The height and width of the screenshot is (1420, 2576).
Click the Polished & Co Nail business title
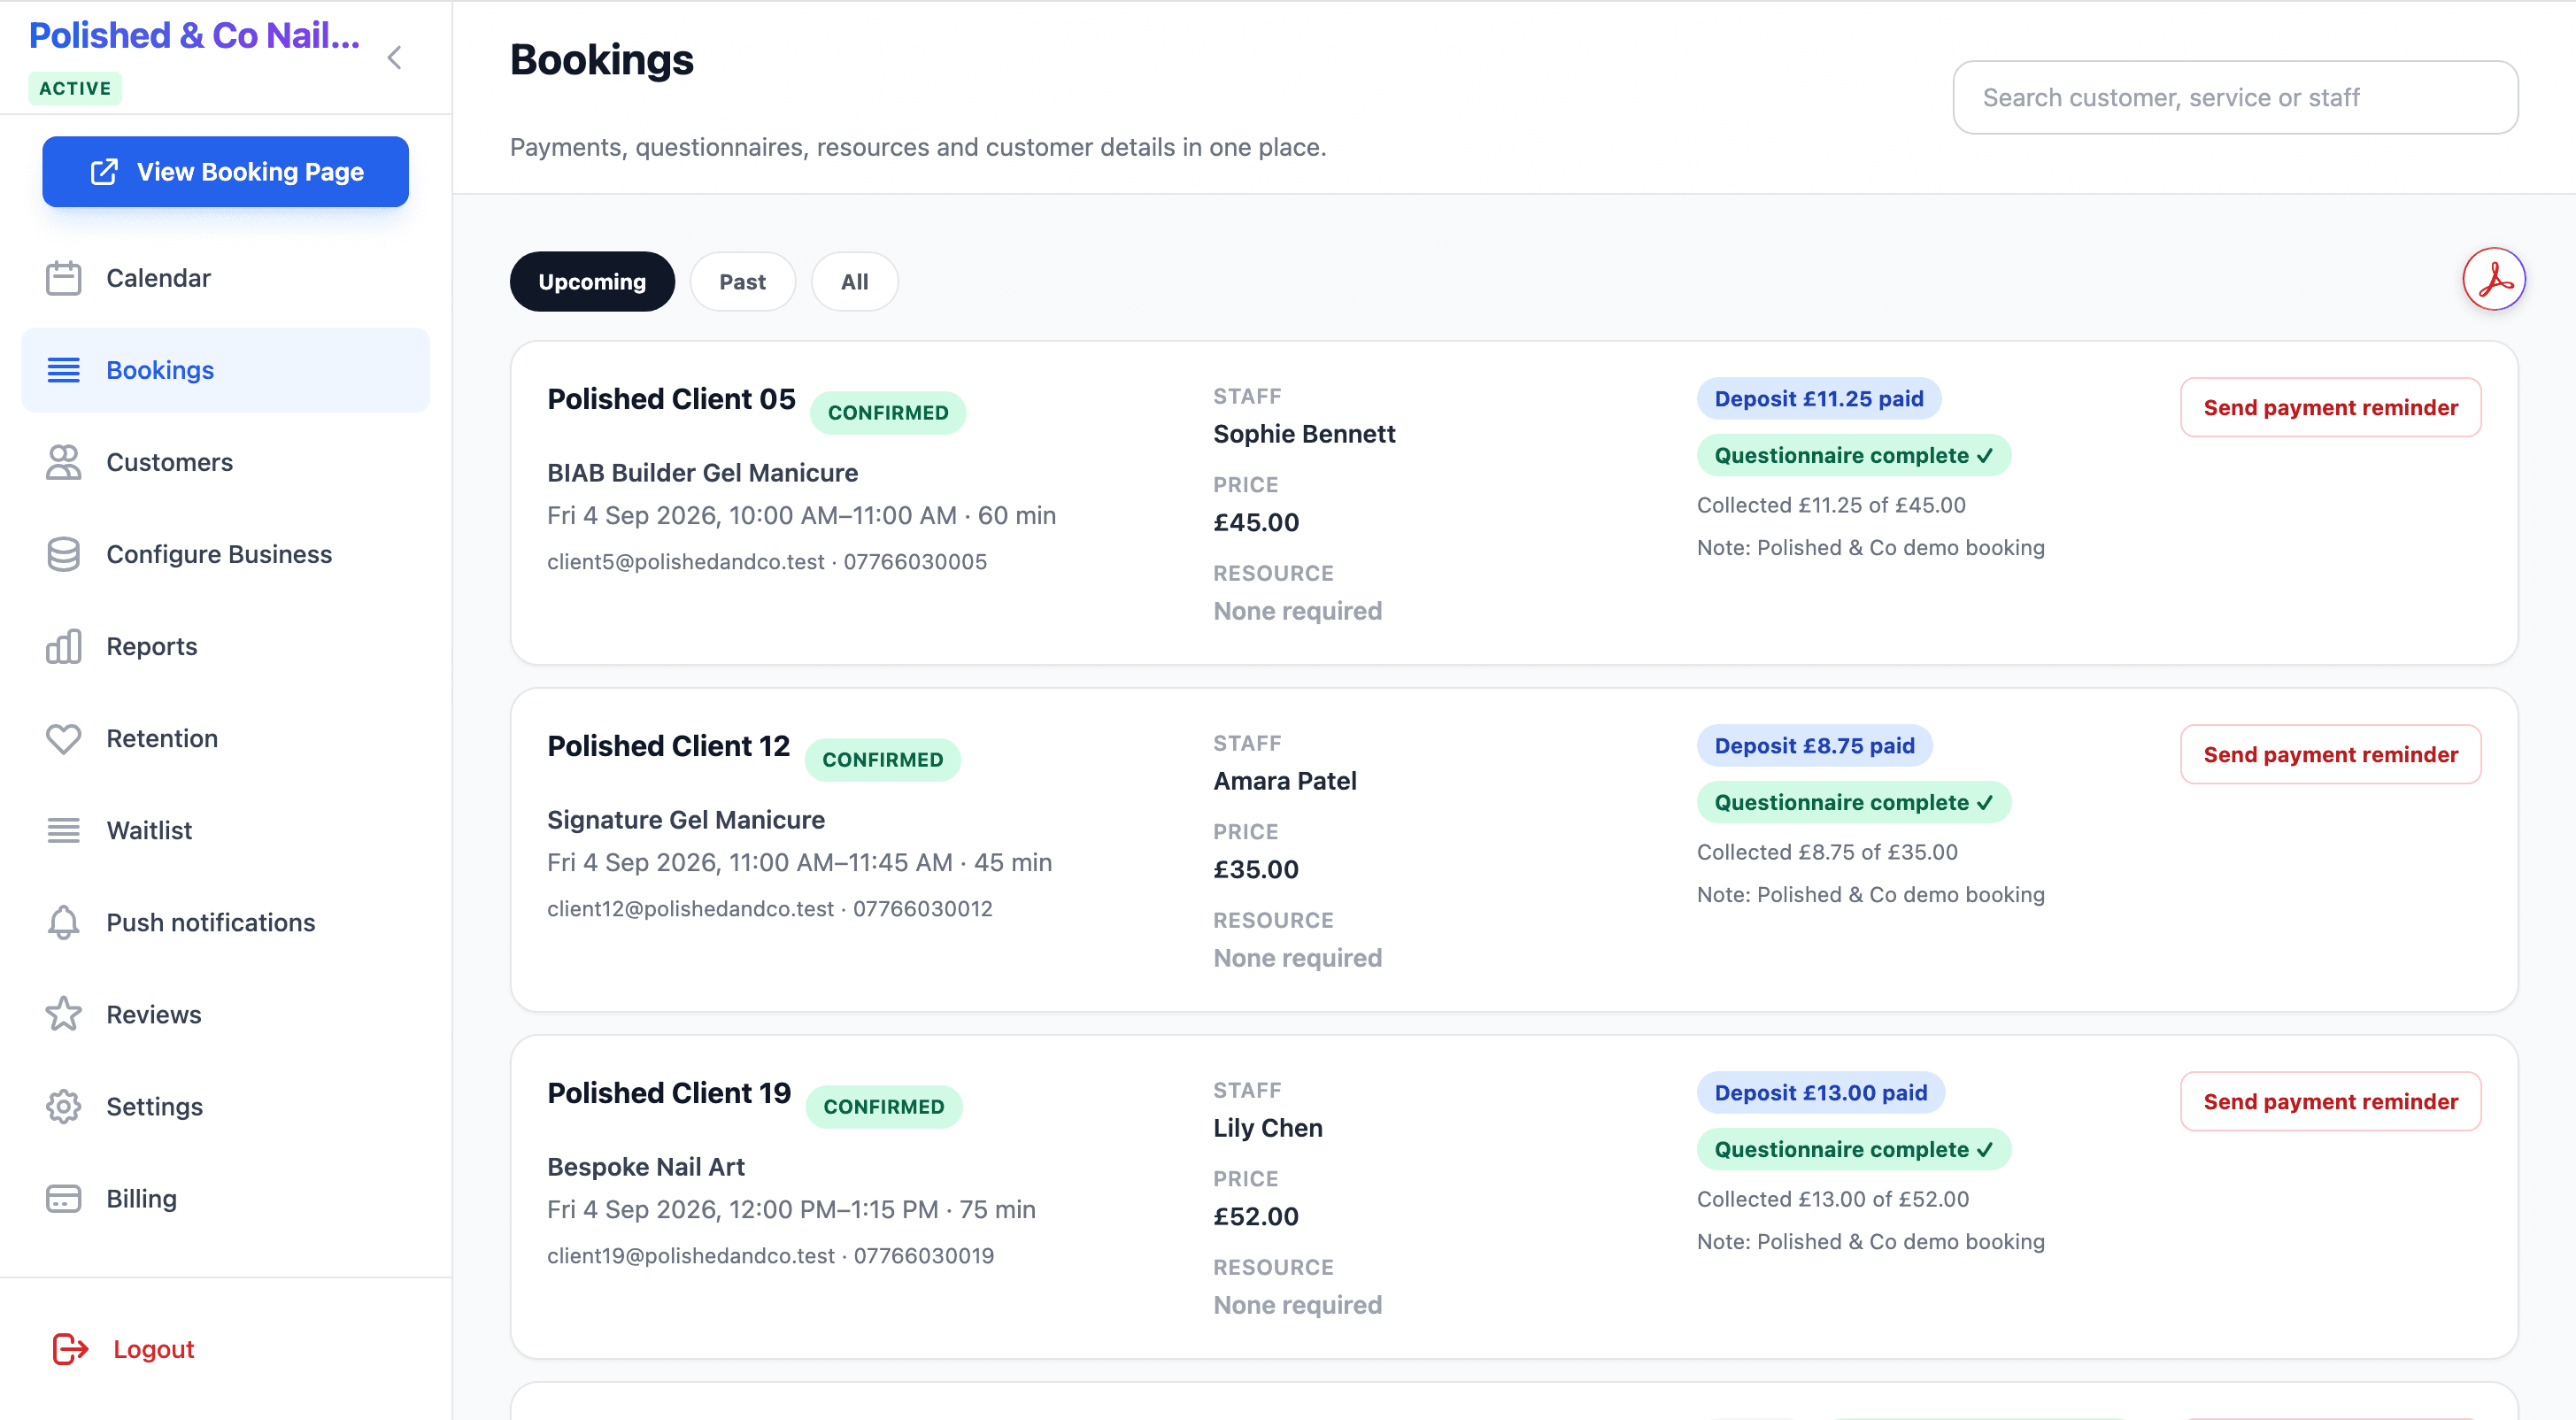pos(194,36)
